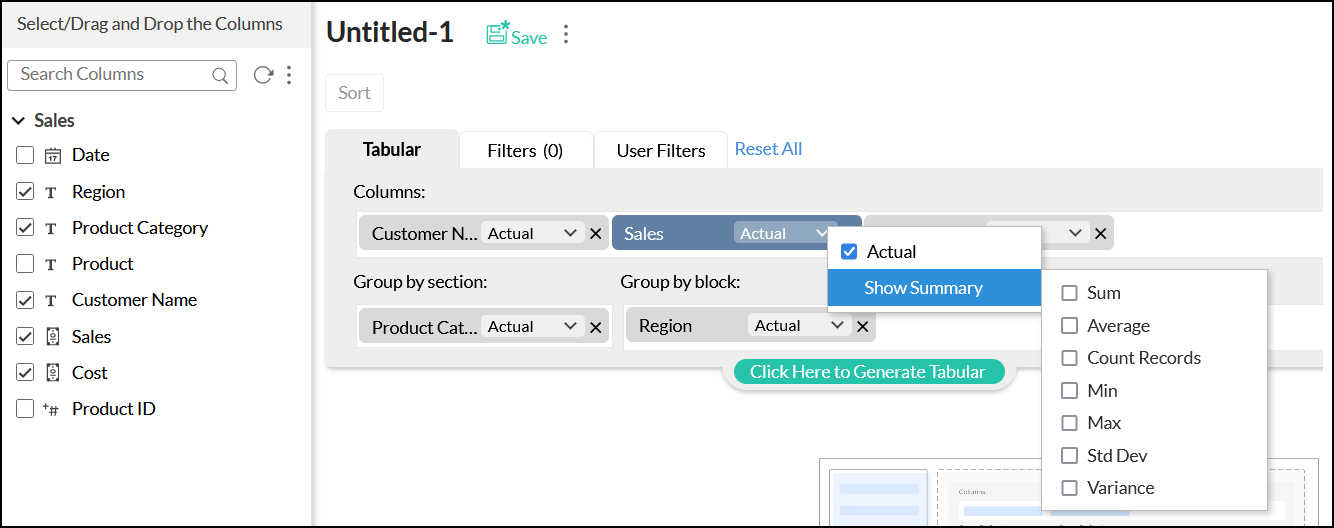1334x528 pixels.
Task: Switch to the Filters tab
Action: click(525, 151)
